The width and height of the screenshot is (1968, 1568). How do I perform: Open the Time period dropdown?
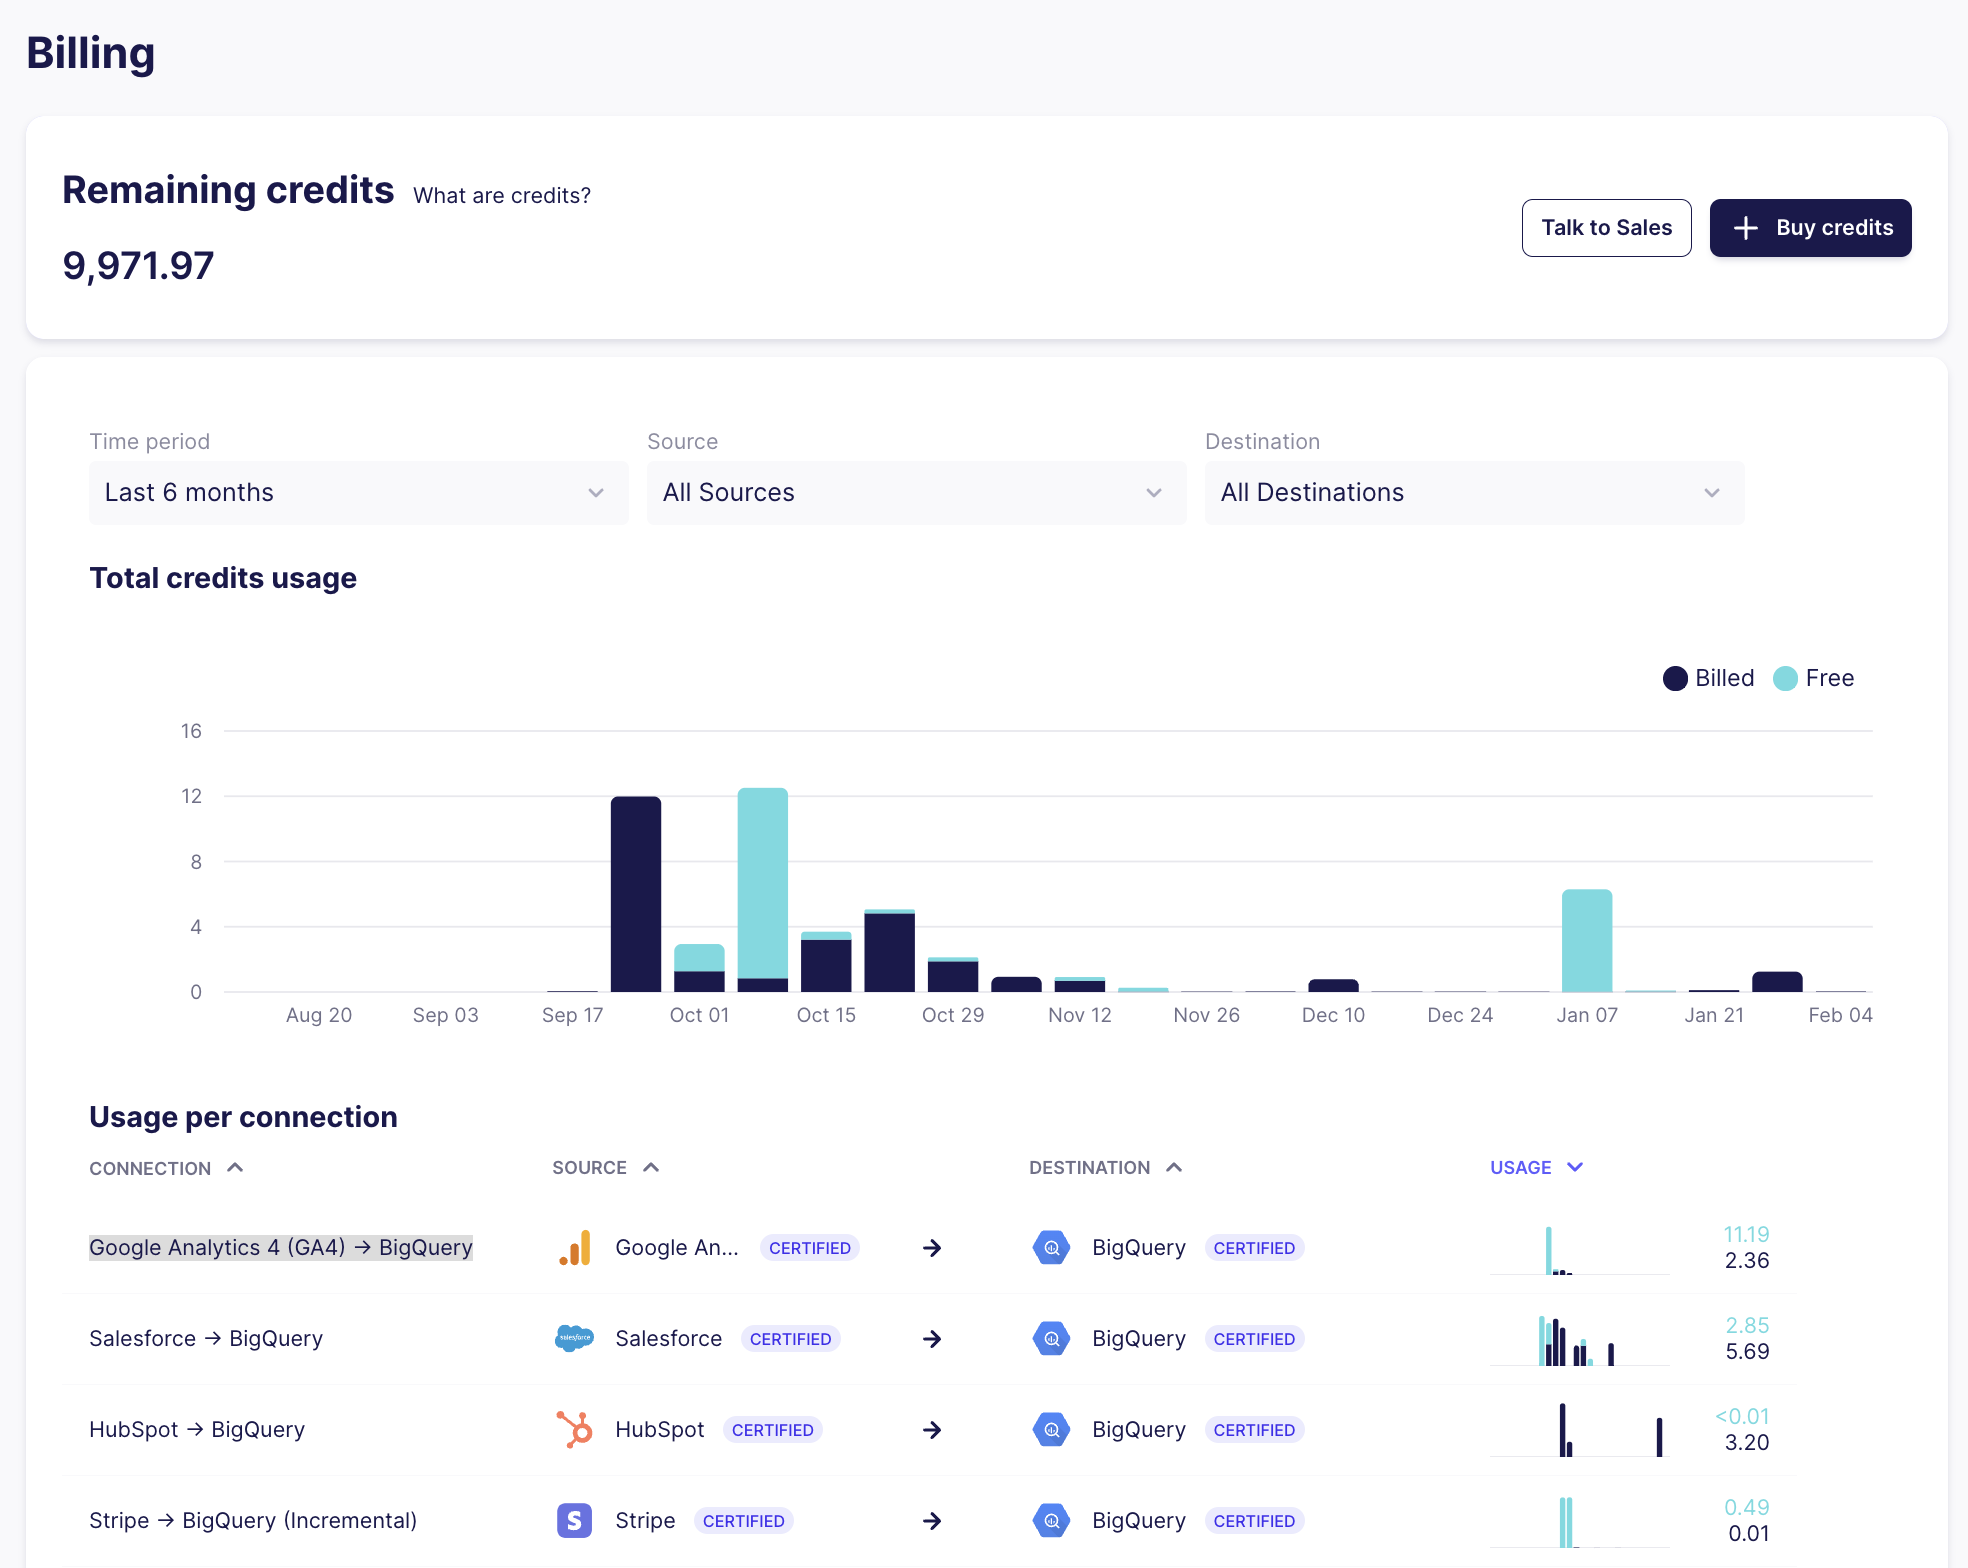coord(357,492)
